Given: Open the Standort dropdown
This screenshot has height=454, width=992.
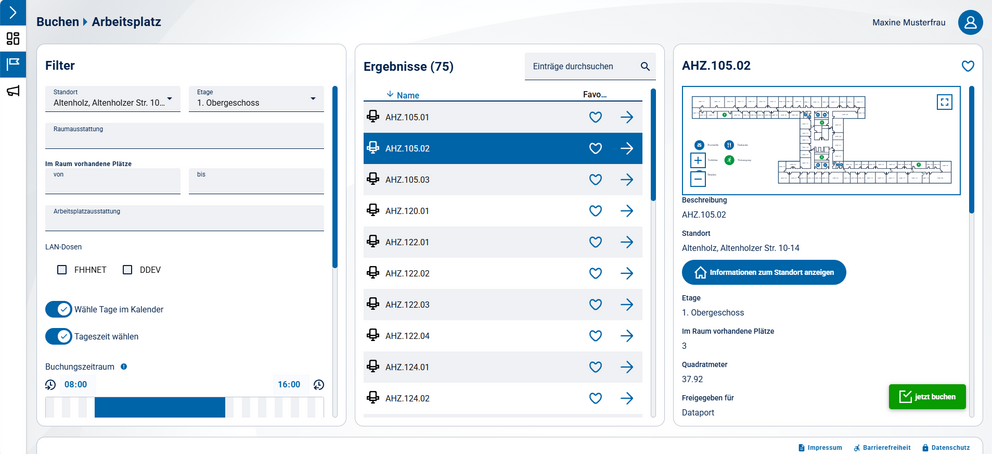Looking at the screenshot, I should (112, 99).
